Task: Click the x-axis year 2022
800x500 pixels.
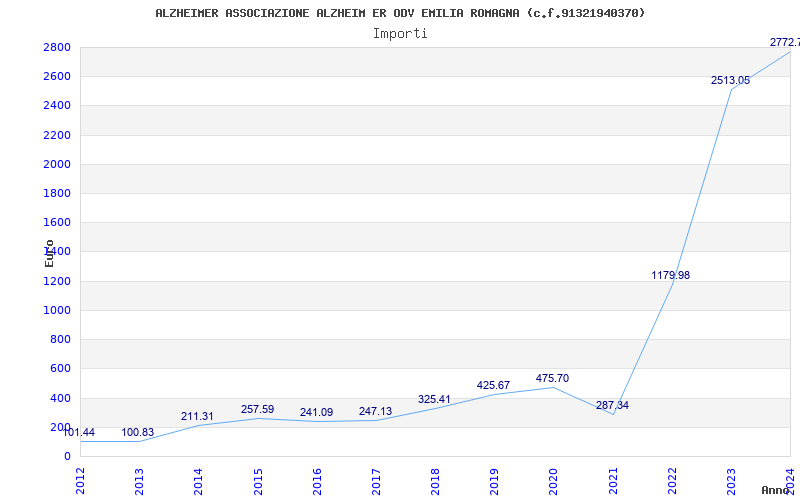Action: tap(672, 481)
